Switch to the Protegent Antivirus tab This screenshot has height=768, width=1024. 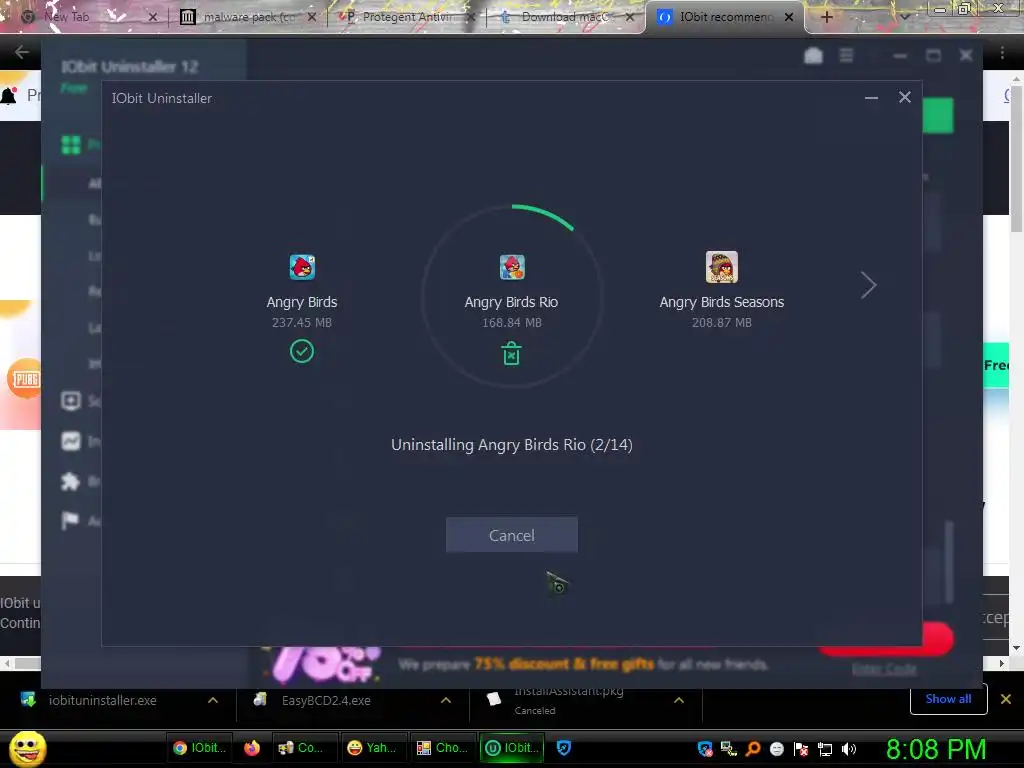point(408,17)
